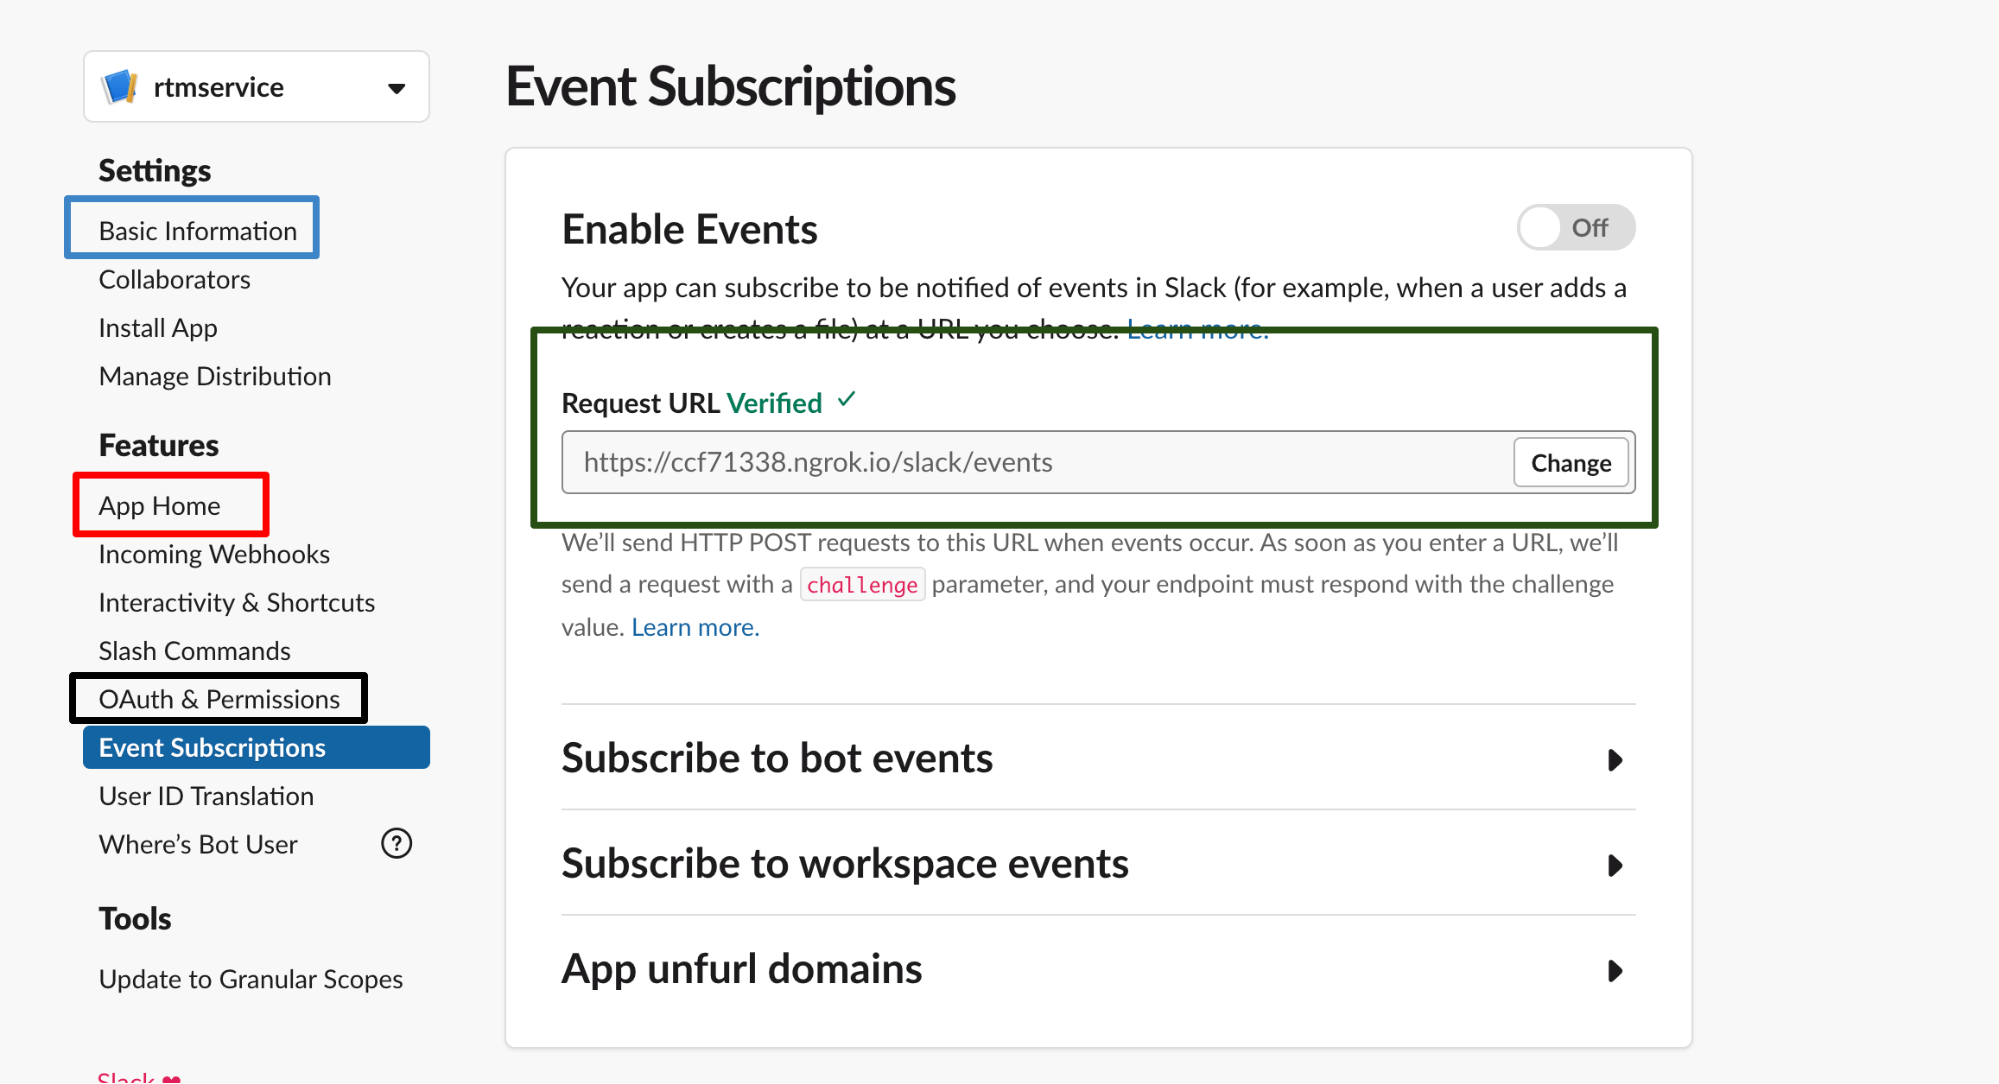Click Update to Granular Scopes link

tap(252, 979)
